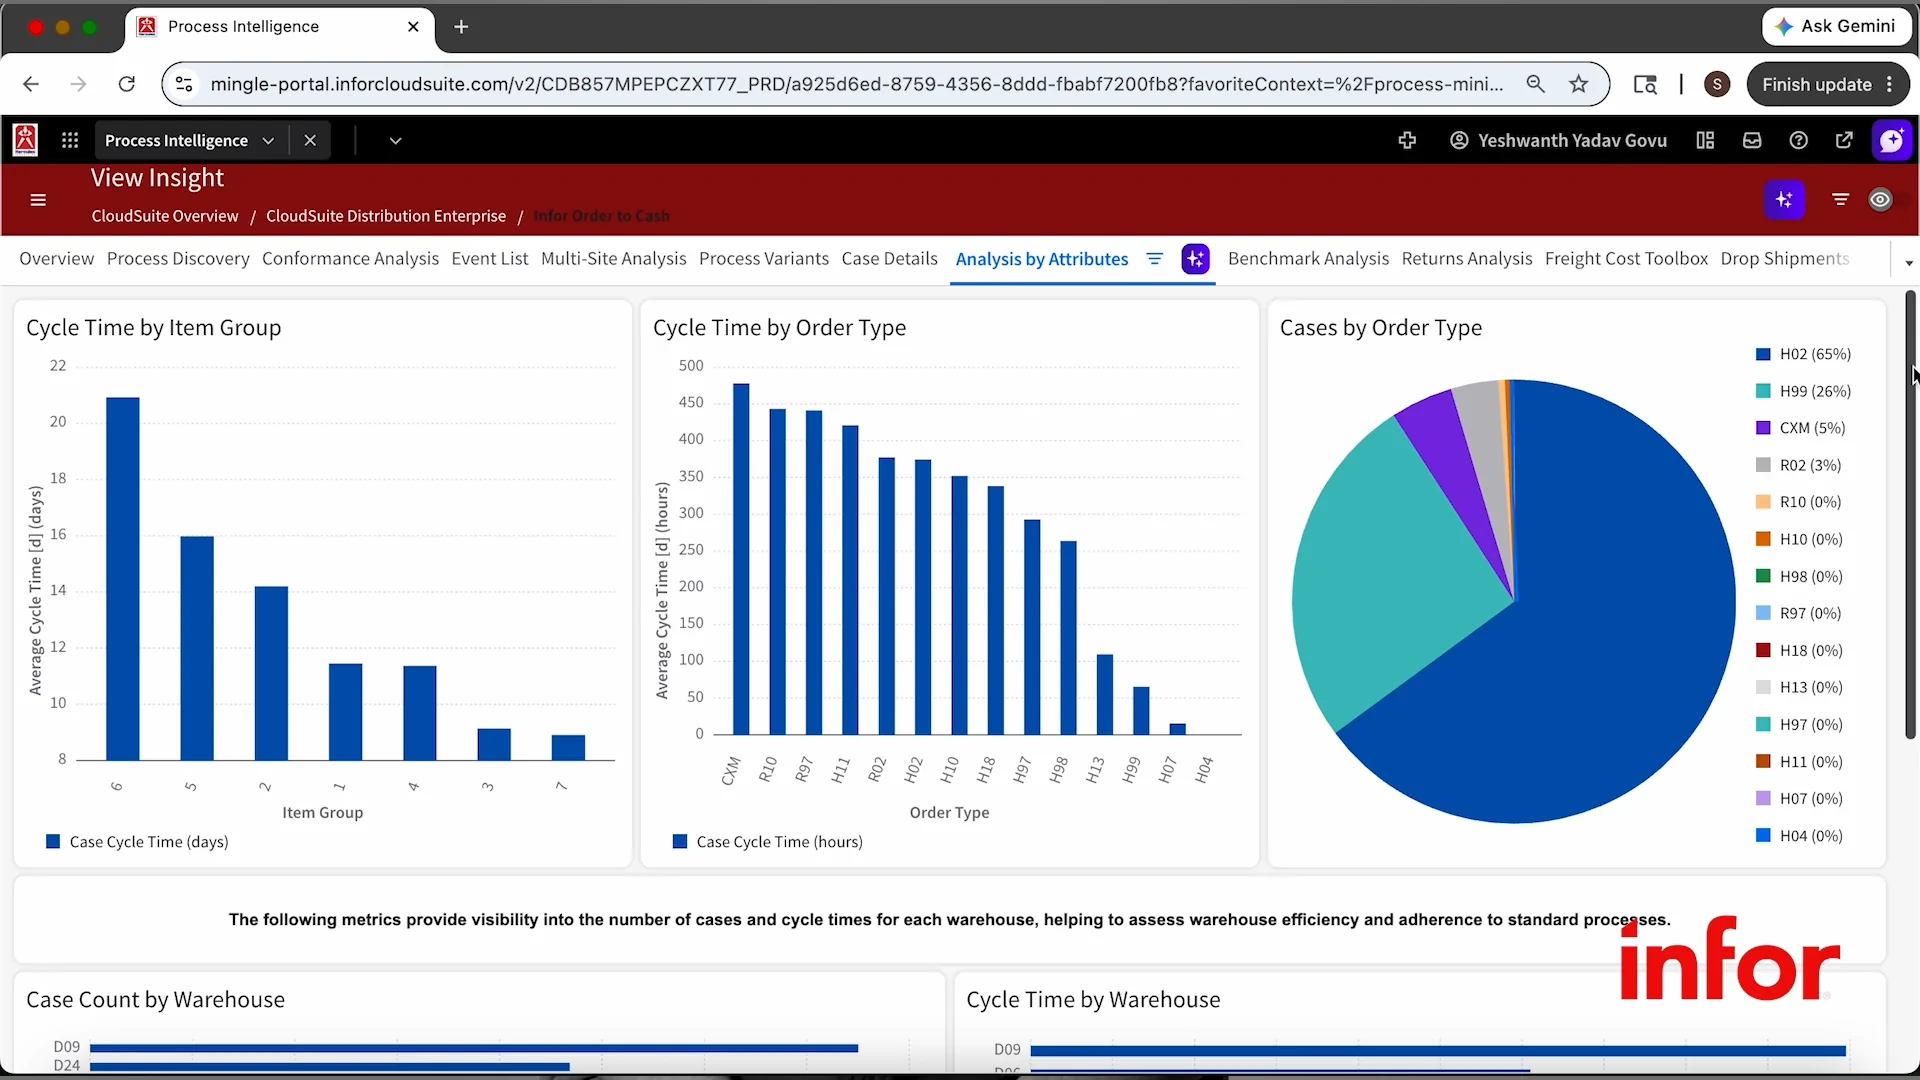This screenshot has height=1080, width=1920.
Task: Click the Infor home logo icon
Action: click(x=25, y=140)
